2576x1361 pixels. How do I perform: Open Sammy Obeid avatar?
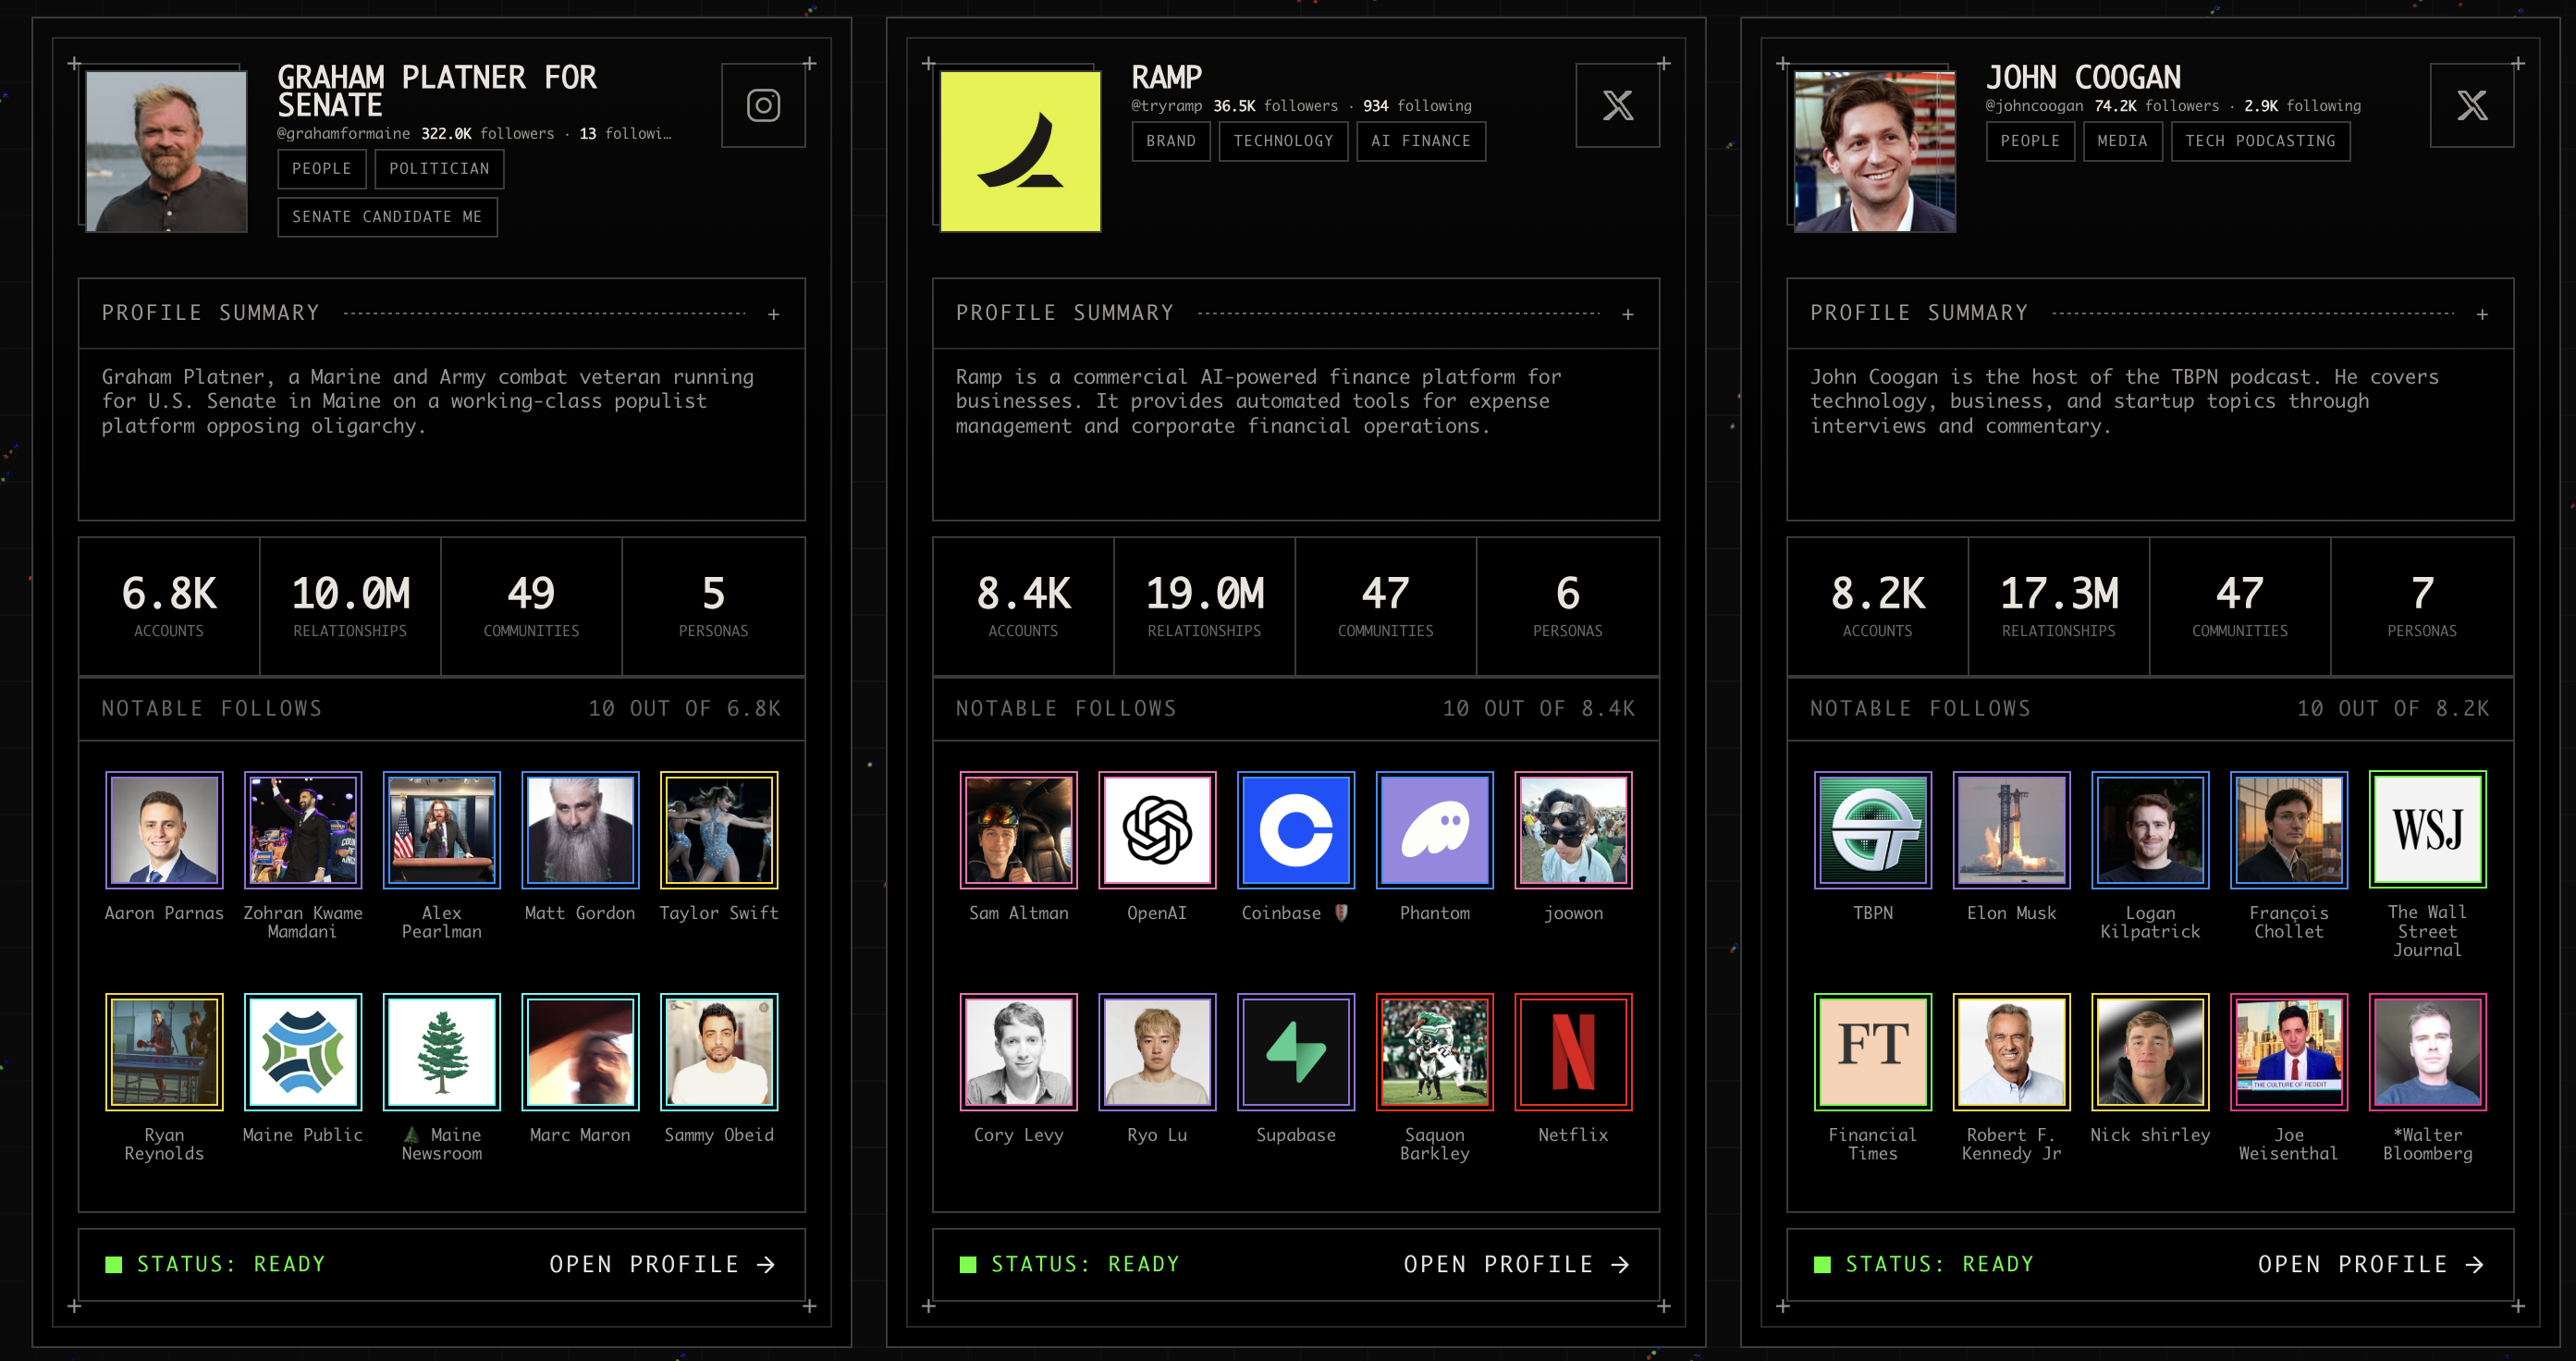pyautogui.click(x=719, y=1052)
